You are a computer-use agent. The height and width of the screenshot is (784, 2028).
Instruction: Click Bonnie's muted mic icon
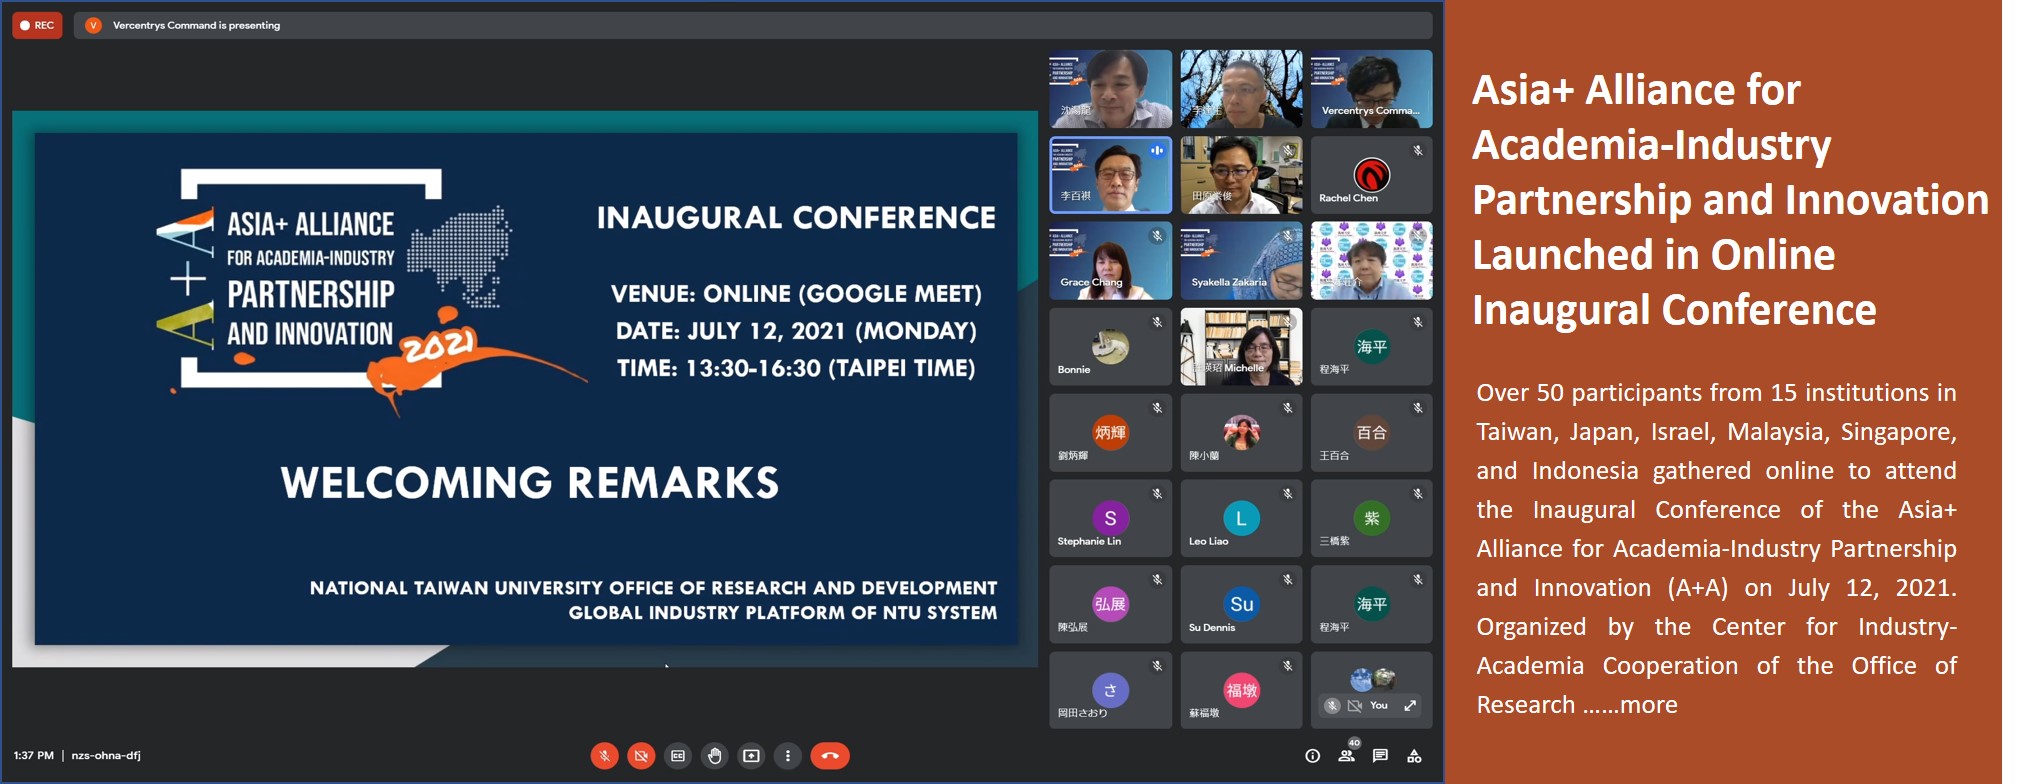click(x=1157, y=322)
